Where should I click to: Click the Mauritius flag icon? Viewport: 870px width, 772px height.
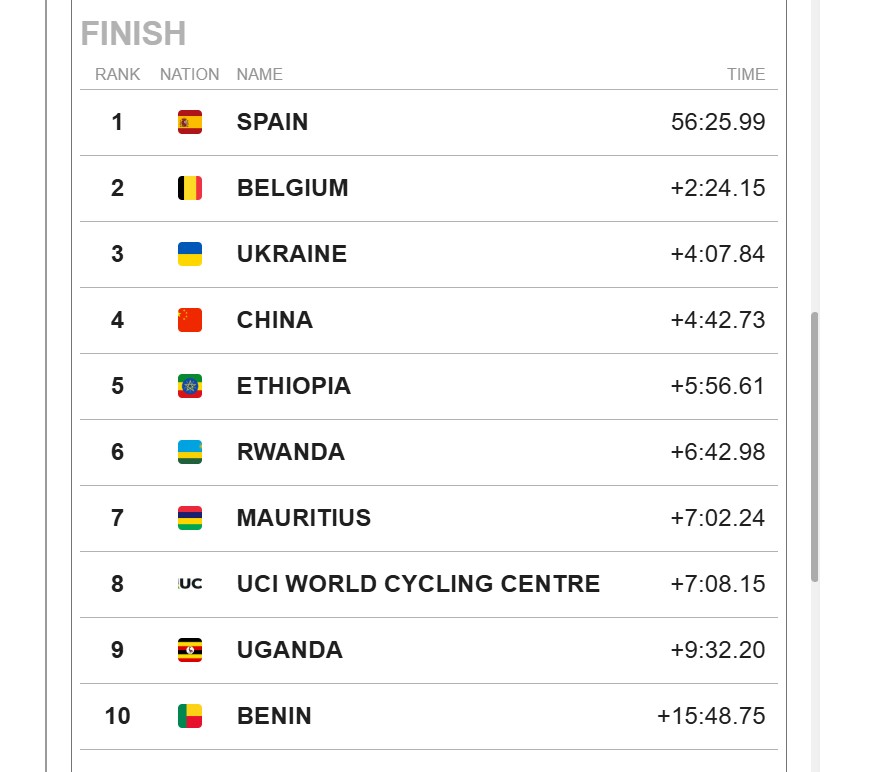(190, 518)
